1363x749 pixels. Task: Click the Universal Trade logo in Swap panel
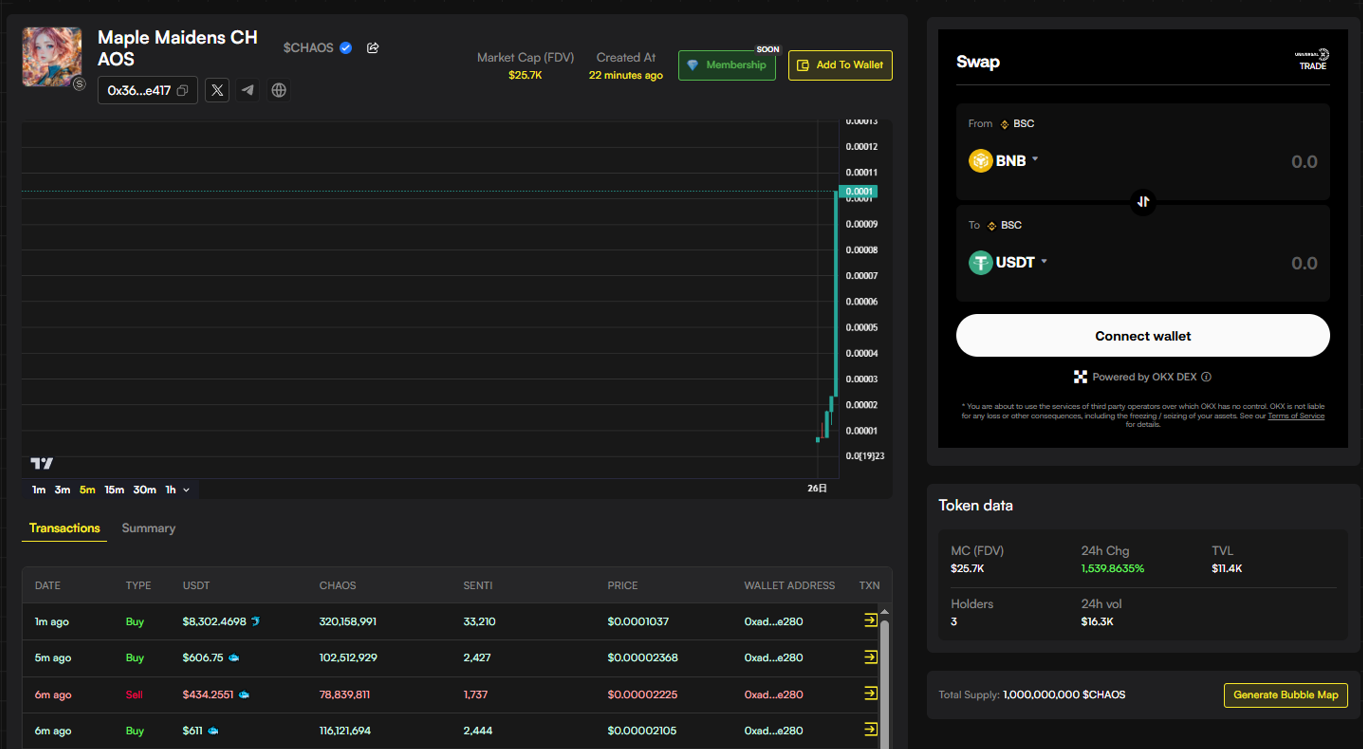click(1312, 59)
